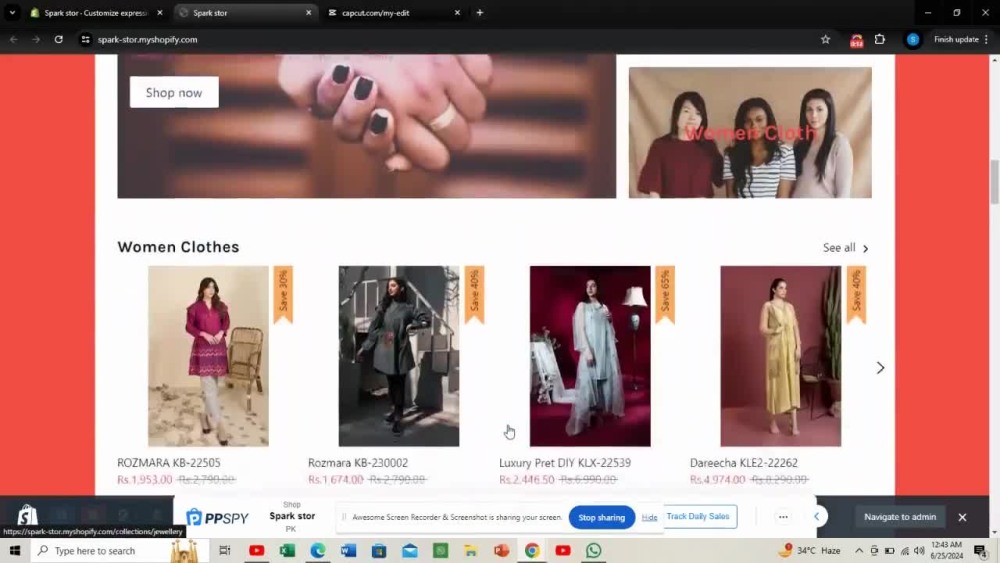Launch Microsoft Edge from the taskbar
Image resolution: width=1000 pixels, height=563 pixels.
click(x=318, y=550)
